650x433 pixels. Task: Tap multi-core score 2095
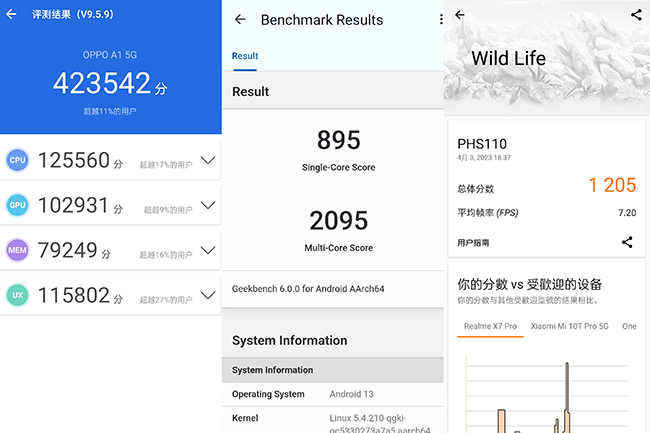coord(339,220)
